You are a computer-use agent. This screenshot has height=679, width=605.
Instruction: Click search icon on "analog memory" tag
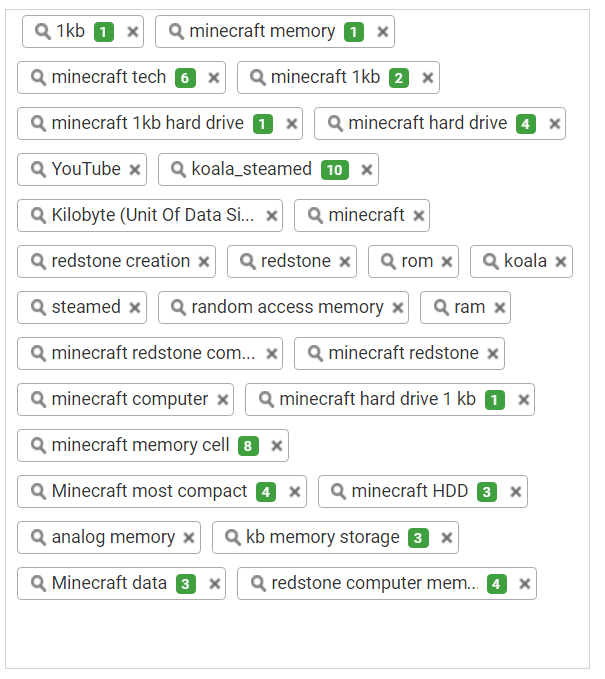[x=39, y=538]
